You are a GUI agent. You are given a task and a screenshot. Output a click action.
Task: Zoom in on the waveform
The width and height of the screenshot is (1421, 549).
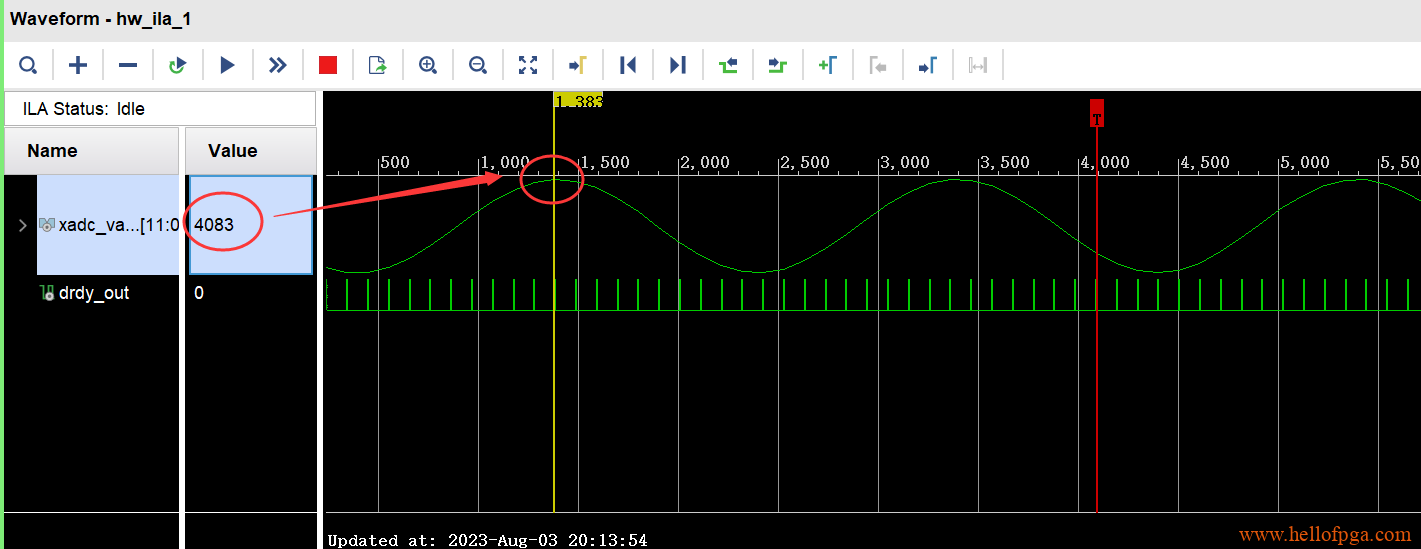click(x=428, y=66)
